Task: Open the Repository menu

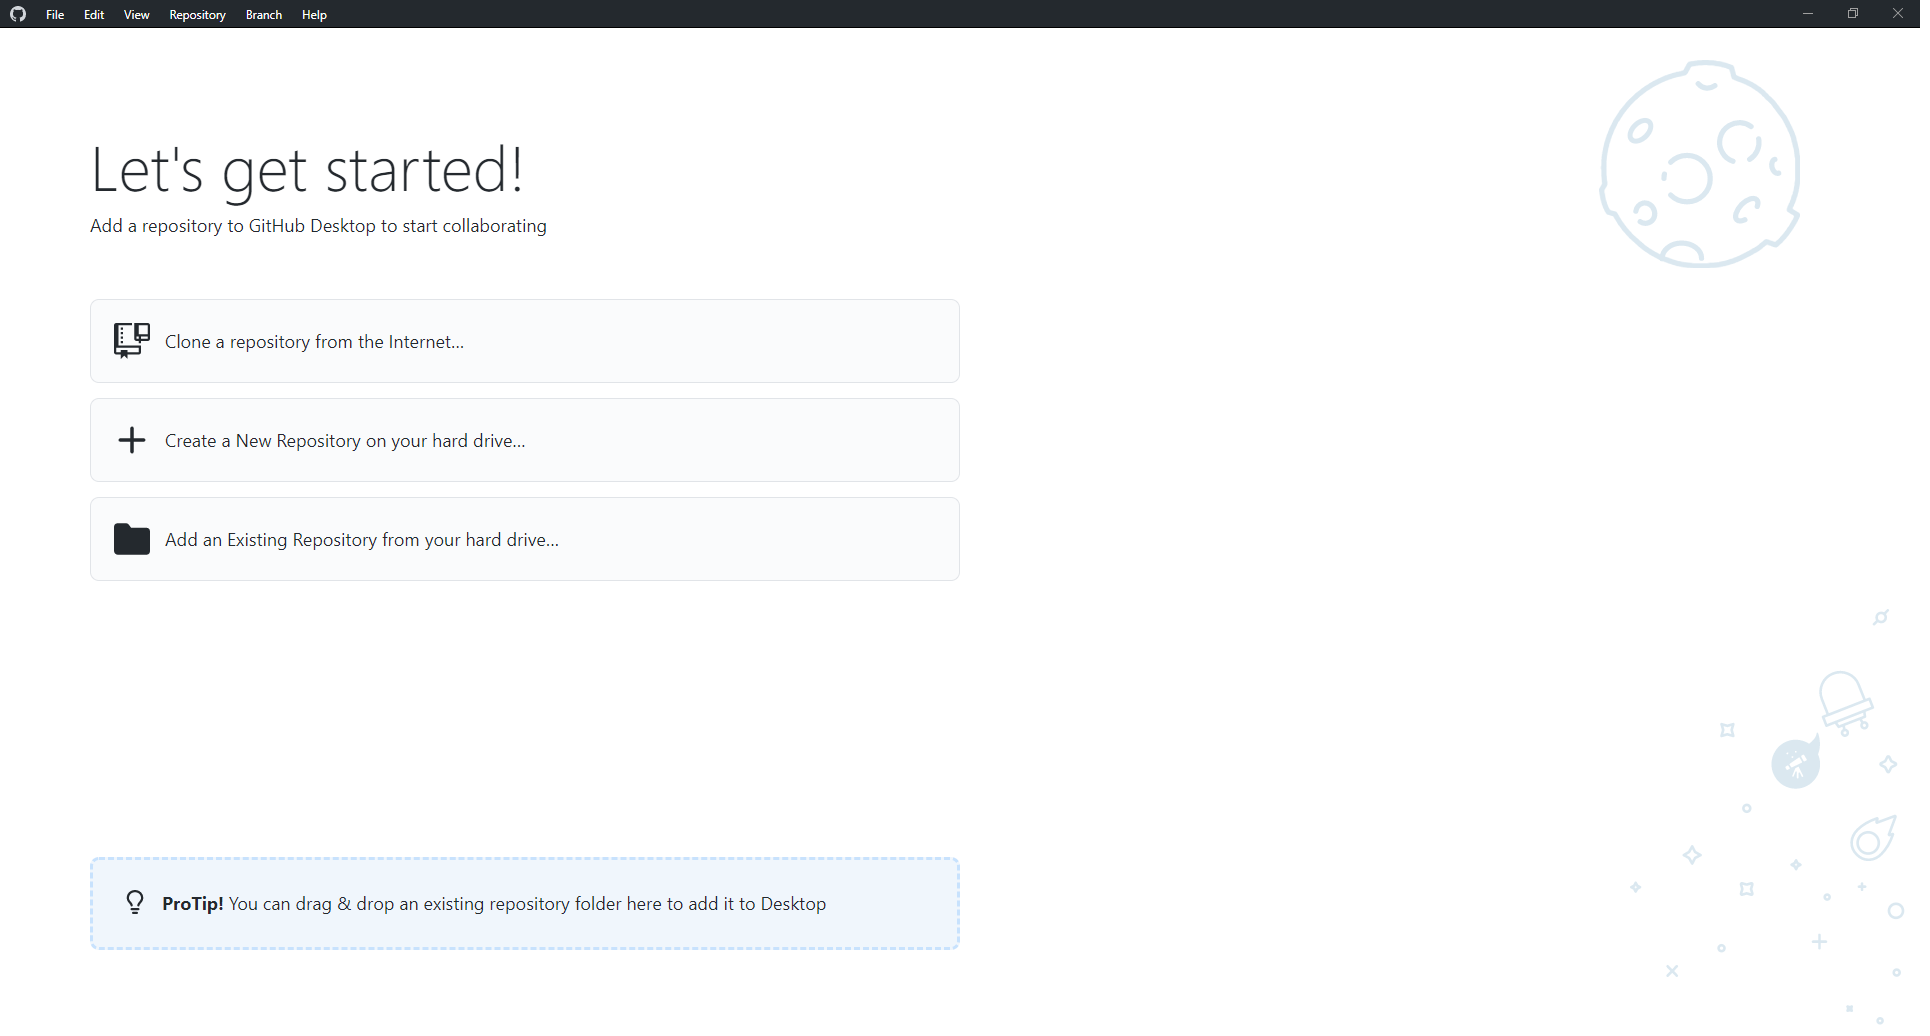Action: [x=198, y=15]
